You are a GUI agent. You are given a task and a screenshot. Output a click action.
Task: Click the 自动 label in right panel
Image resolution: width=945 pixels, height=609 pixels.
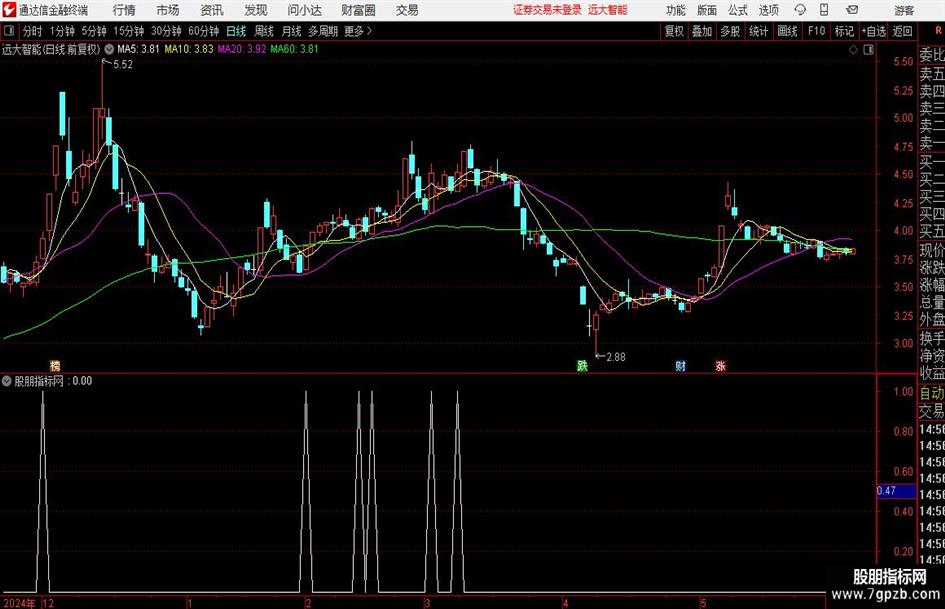[932, 393]
